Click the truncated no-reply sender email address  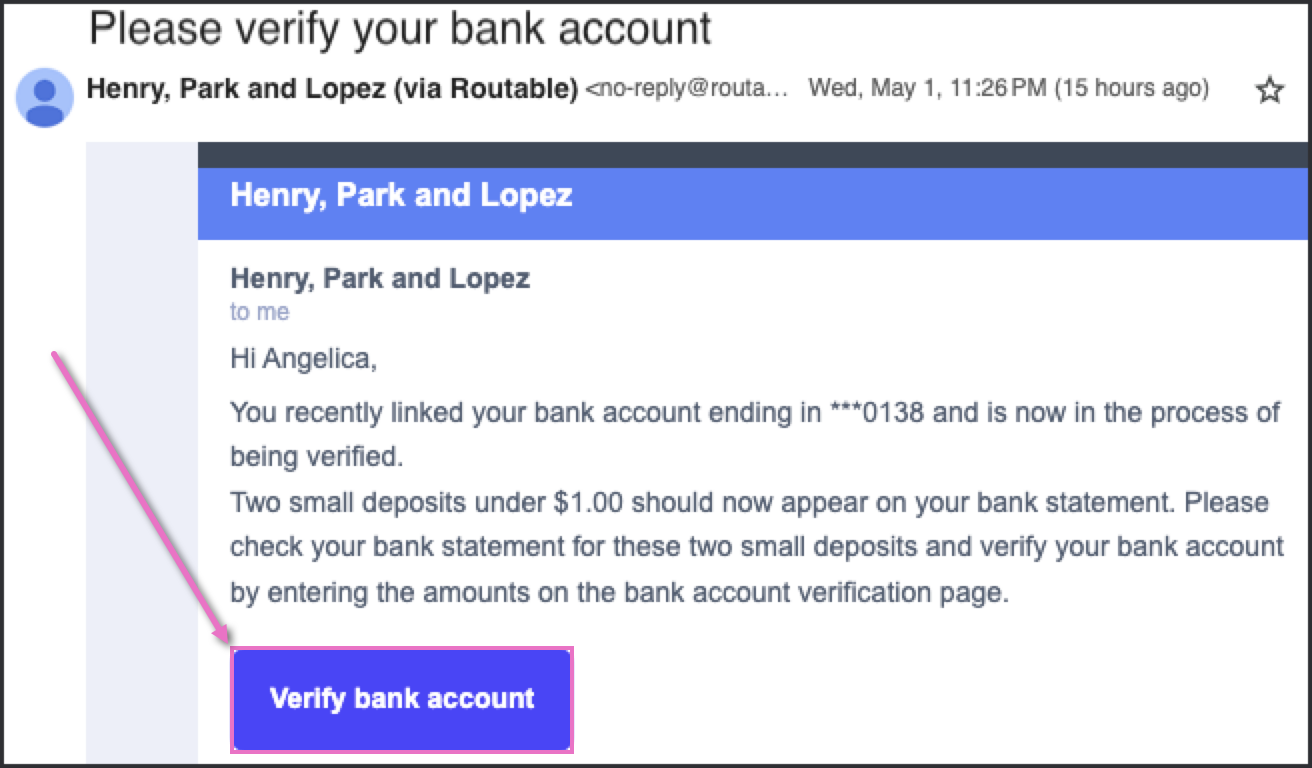point(687,90)
